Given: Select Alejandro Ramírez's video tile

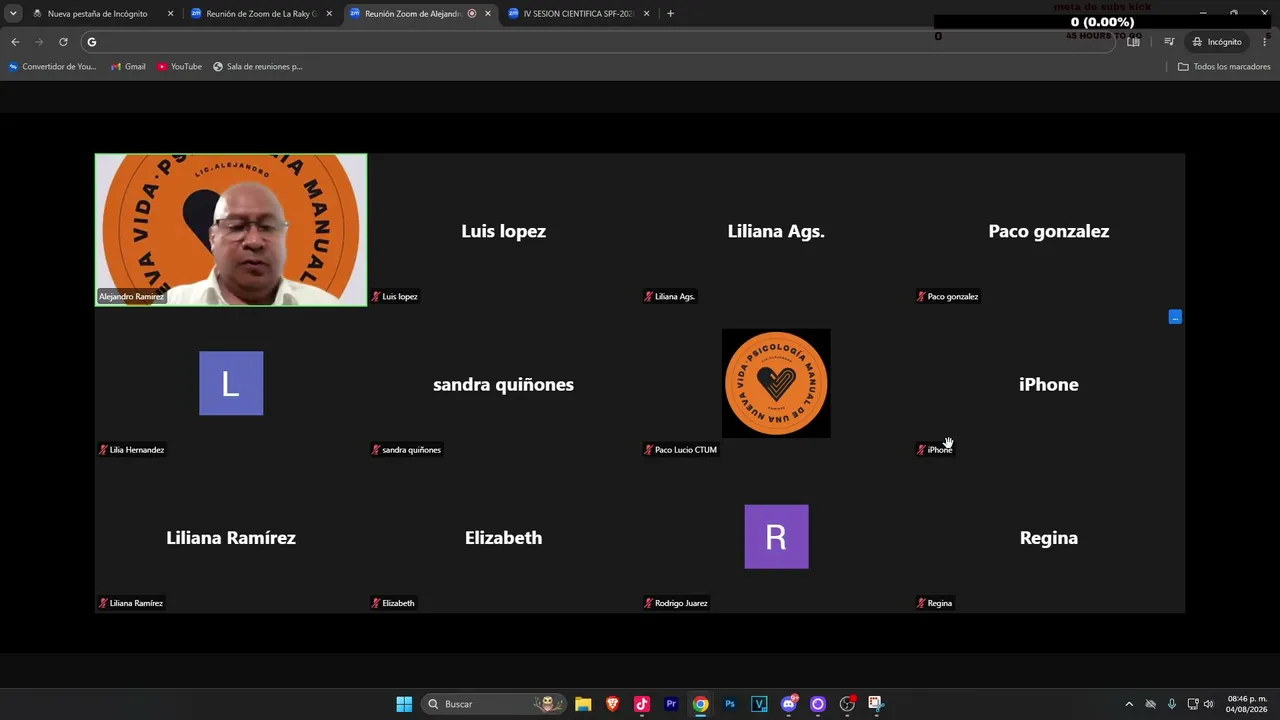Looking at the screenshot, I should (231, 230).
